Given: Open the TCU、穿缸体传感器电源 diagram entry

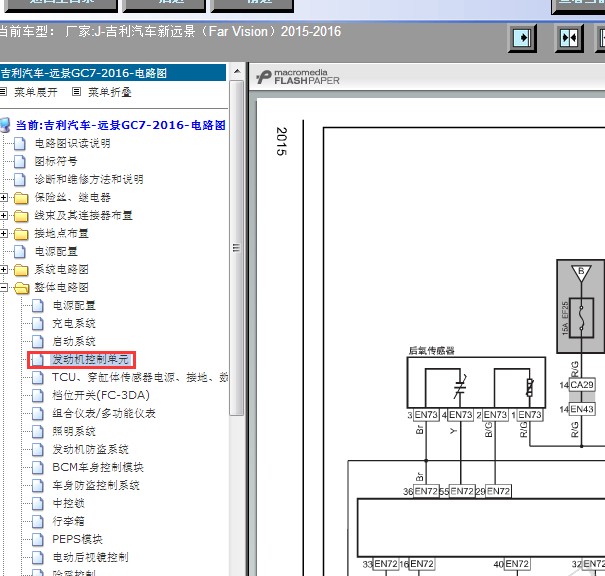Looking at the screenshot, I should pos(140,377).
